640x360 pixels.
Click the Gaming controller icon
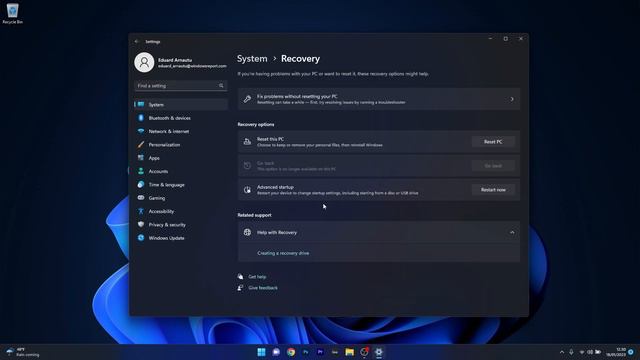[141, 198]
